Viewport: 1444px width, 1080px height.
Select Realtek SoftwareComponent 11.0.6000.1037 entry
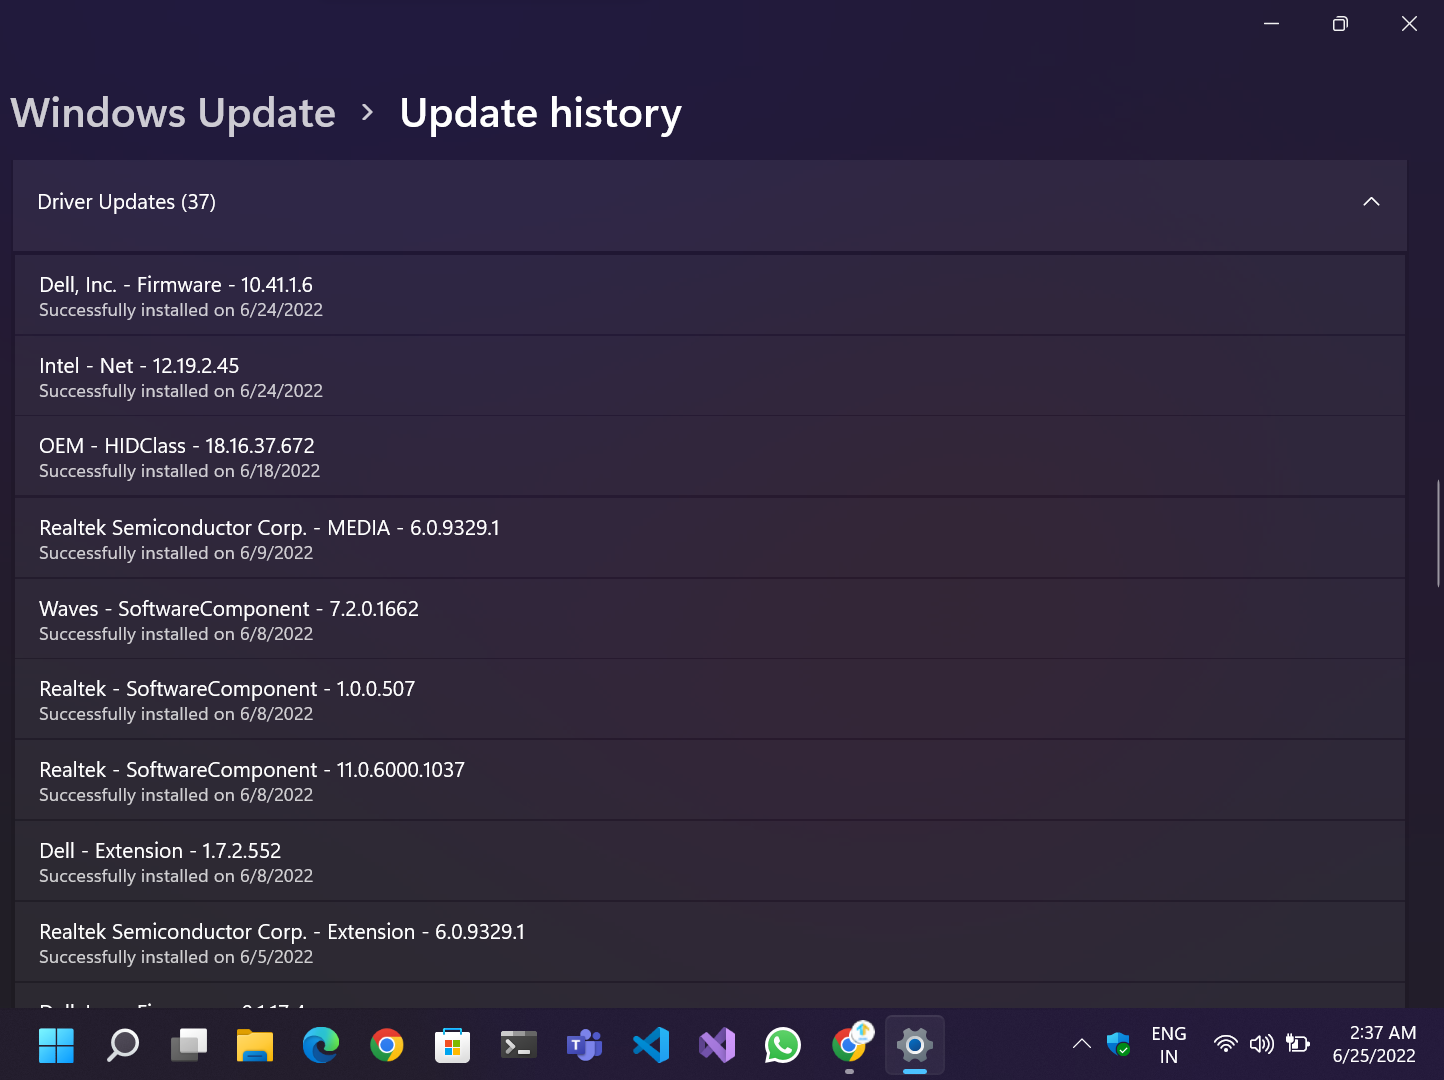click(710, 780)
